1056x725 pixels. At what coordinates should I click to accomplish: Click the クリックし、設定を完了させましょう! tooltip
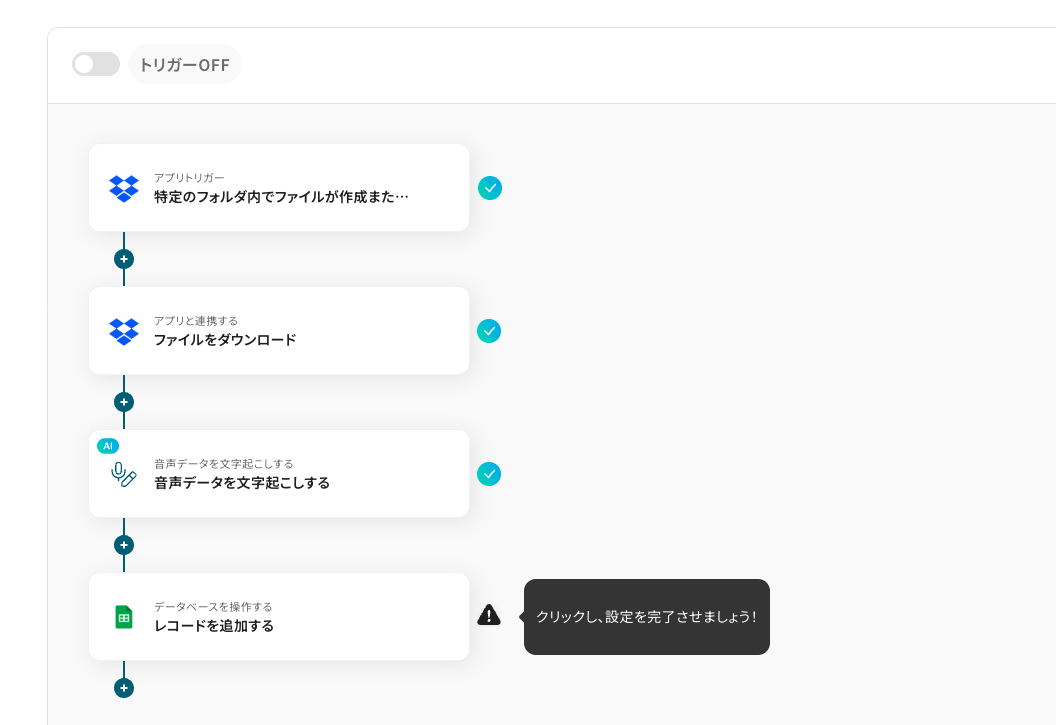647,617
